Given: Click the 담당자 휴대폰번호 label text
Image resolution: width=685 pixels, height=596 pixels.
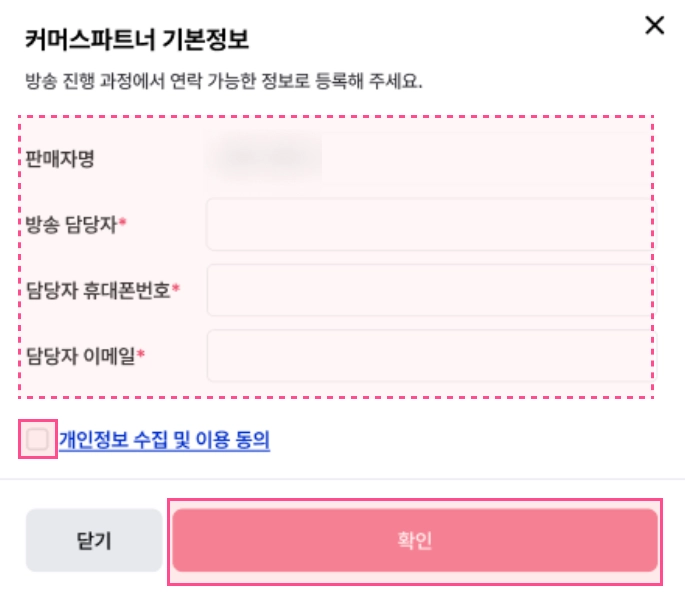Looking at the screenshot, I should tap(98, 290).
